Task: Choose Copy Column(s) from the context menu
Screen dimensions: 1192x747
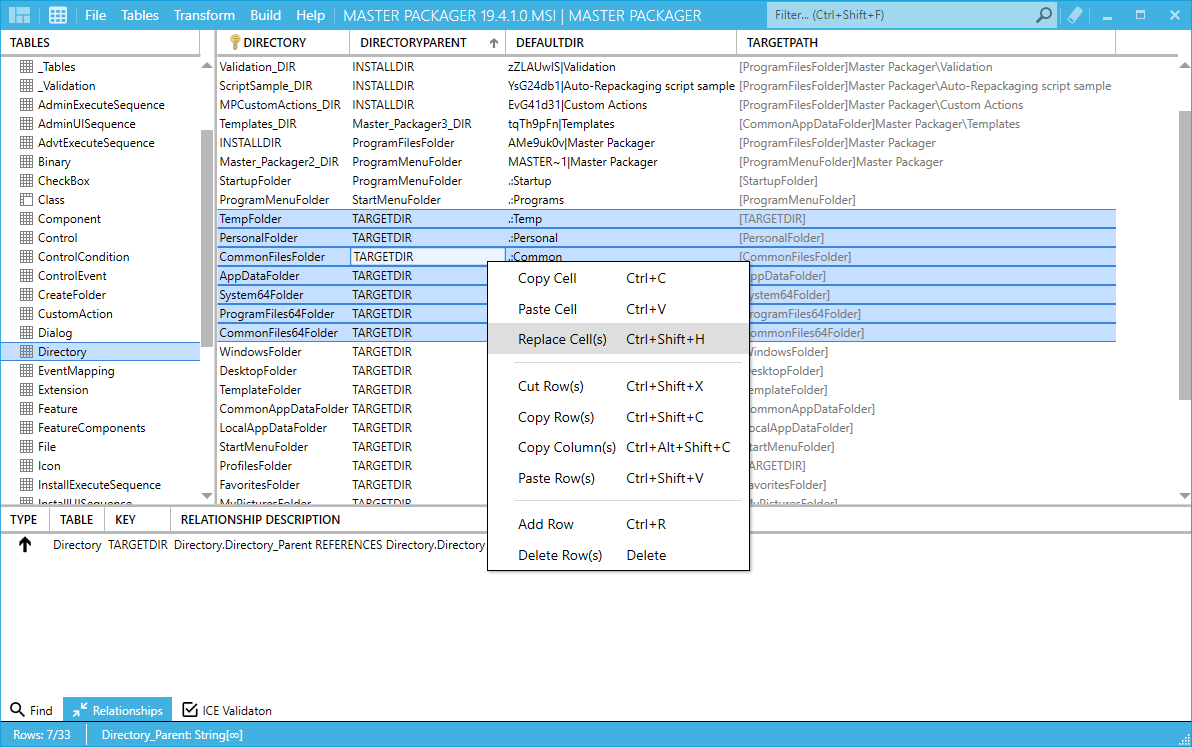Action: coord(618,447)
